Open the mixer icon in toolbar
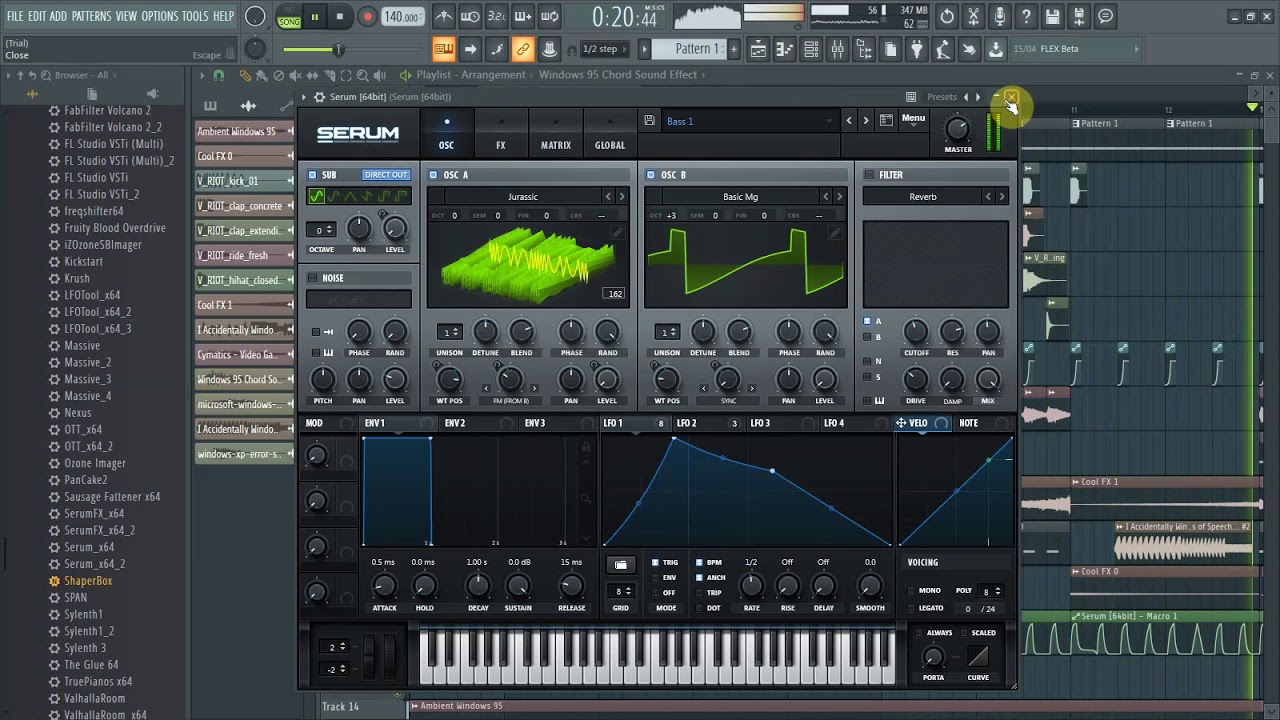 [838, 49]
